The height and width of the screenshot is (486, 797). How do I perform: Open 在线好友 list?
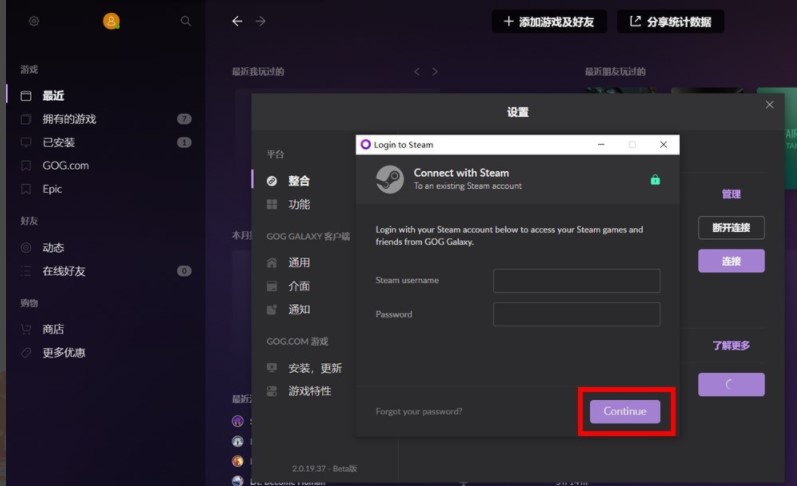tap(64, 271)
